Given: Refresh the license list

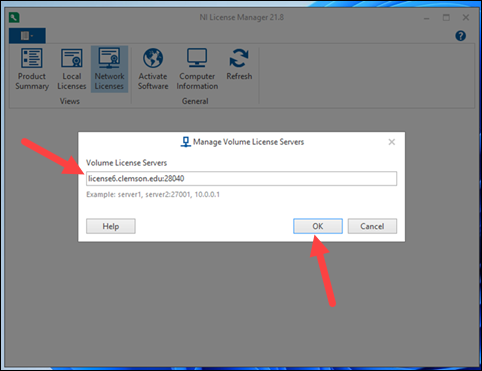Looking at the screenshot, I should pos(239,65).
